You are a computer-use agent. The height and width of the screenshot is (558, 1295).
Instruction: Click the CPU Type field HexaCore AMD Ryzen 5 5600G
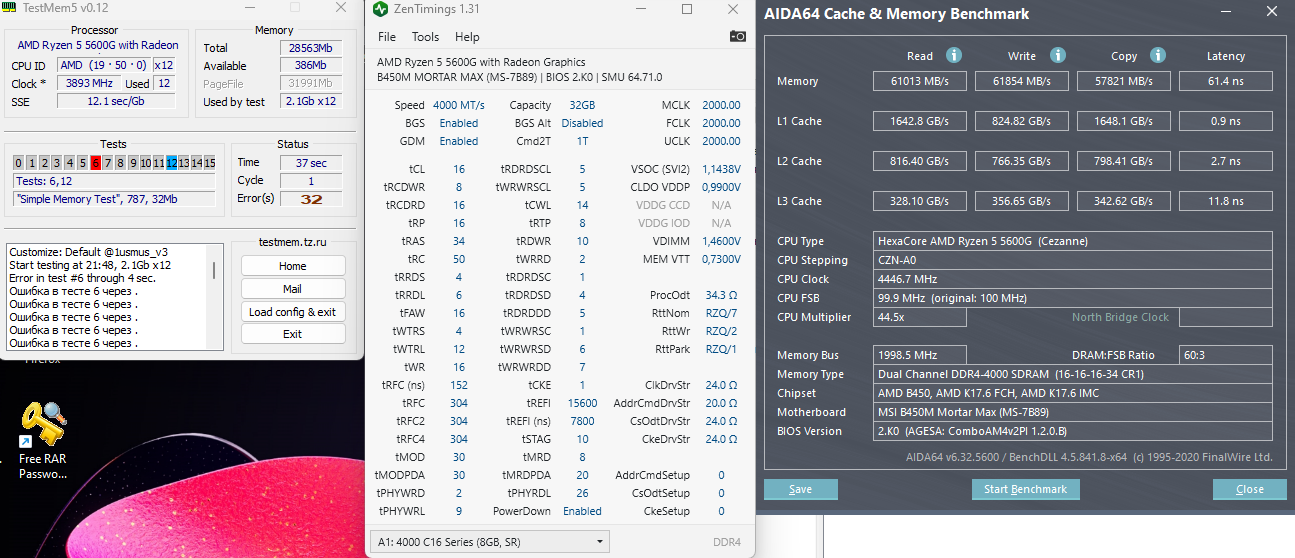pyautogui.click(x=1073, y=241)
